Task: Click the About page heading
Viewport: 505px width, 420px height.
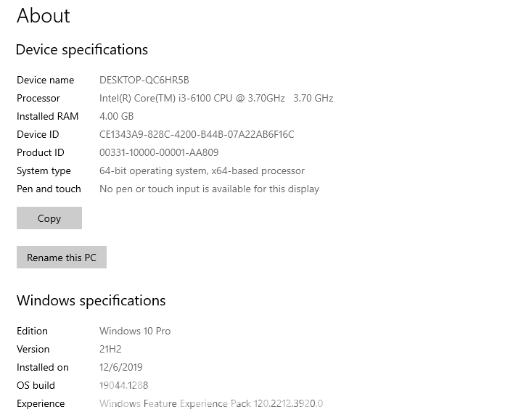Action: (43, 15)
